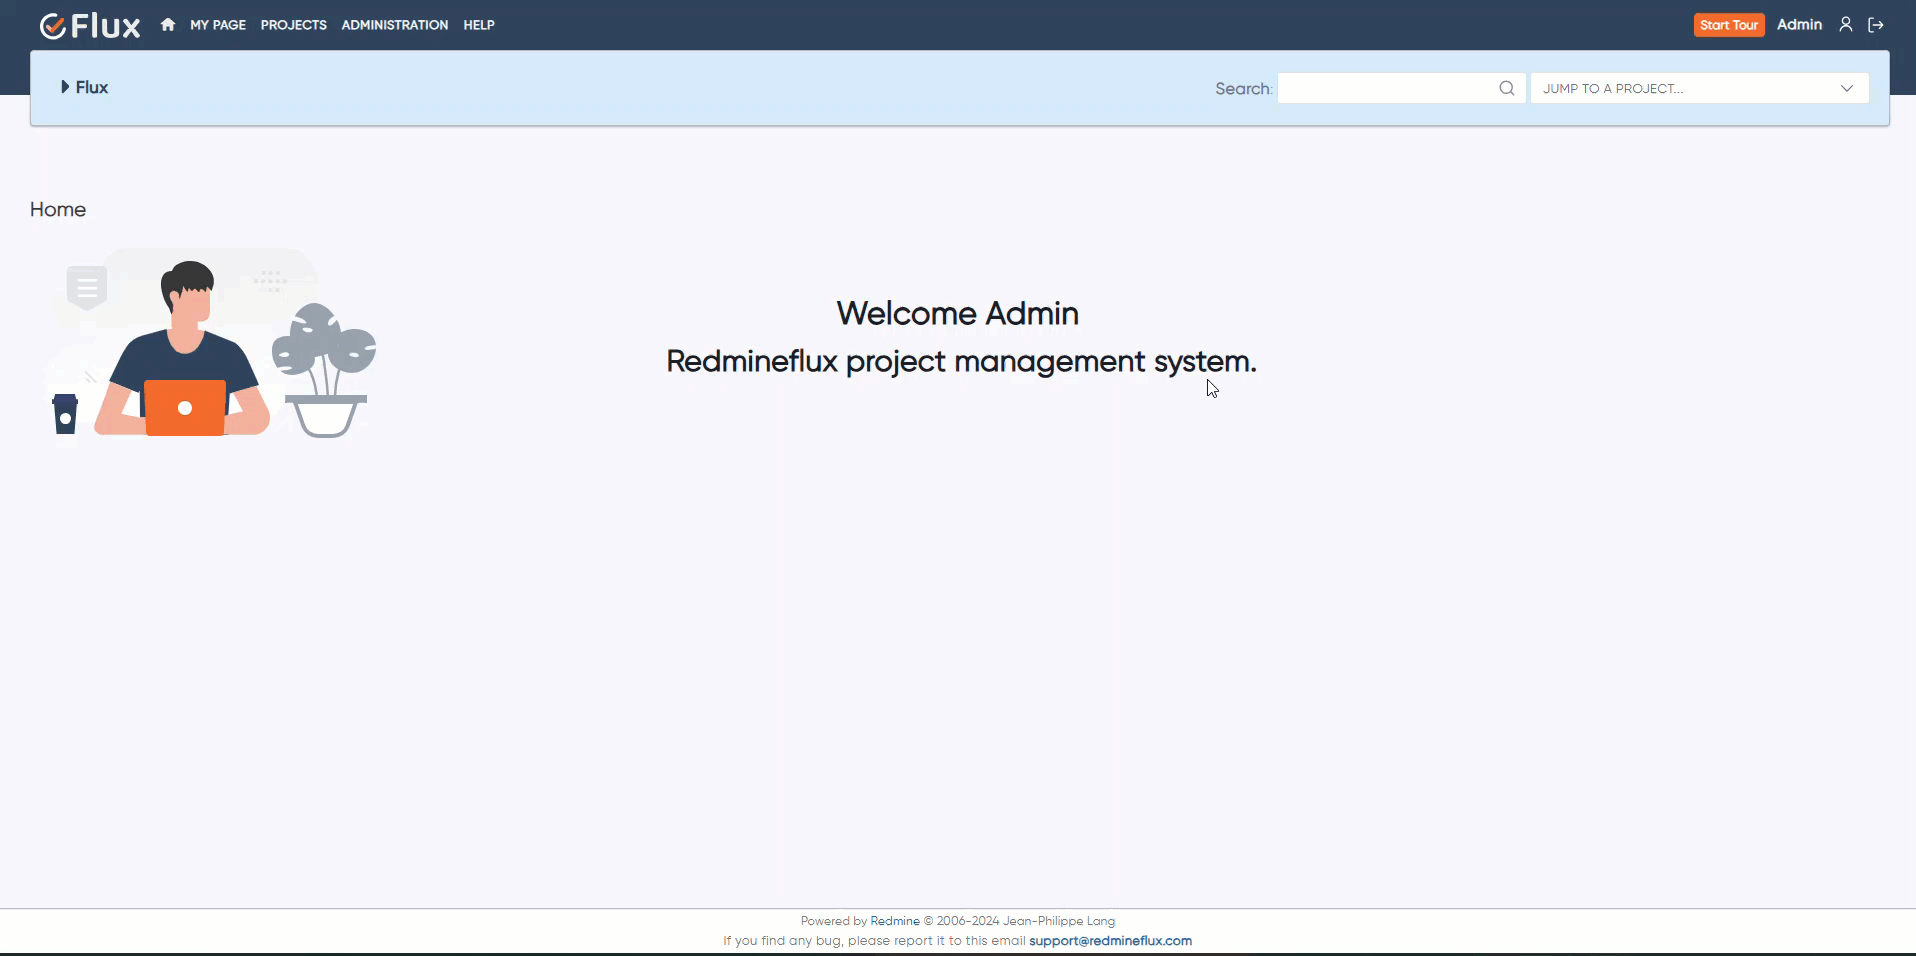Open the Projects menu
This screenshot has height=956, width=1916.
pos(293,25)
